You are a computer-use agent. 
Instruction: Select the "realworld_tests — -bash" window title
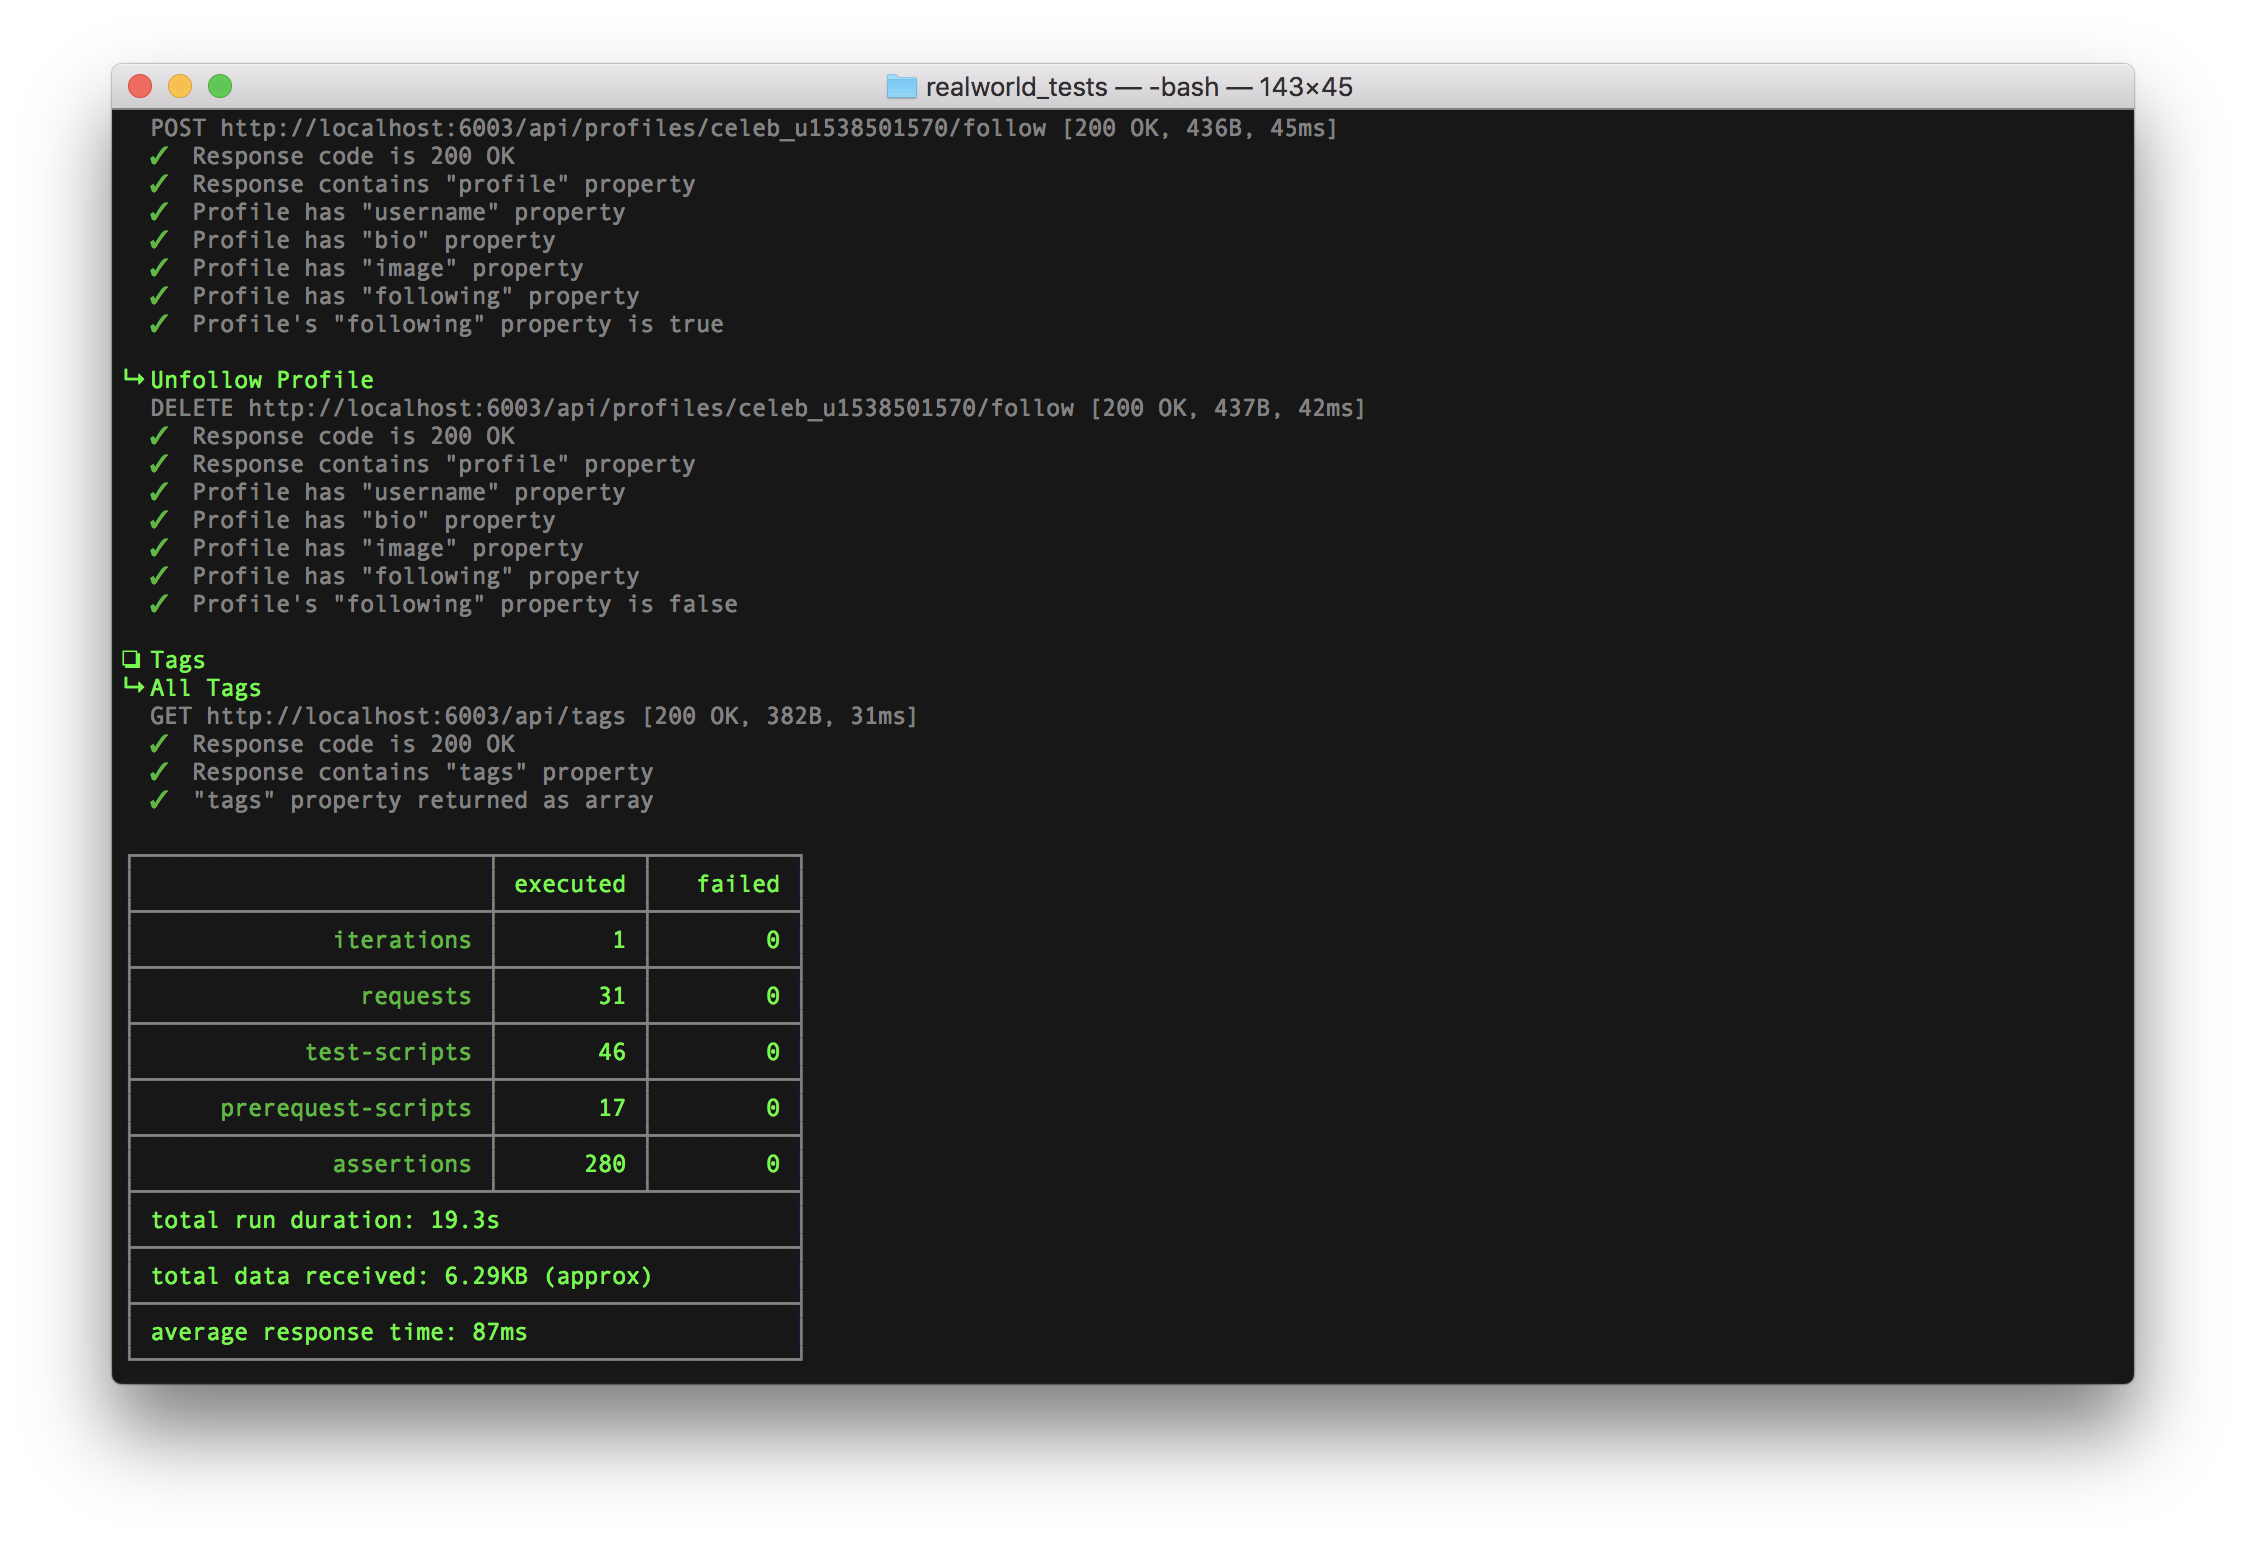coord(1120,87)
